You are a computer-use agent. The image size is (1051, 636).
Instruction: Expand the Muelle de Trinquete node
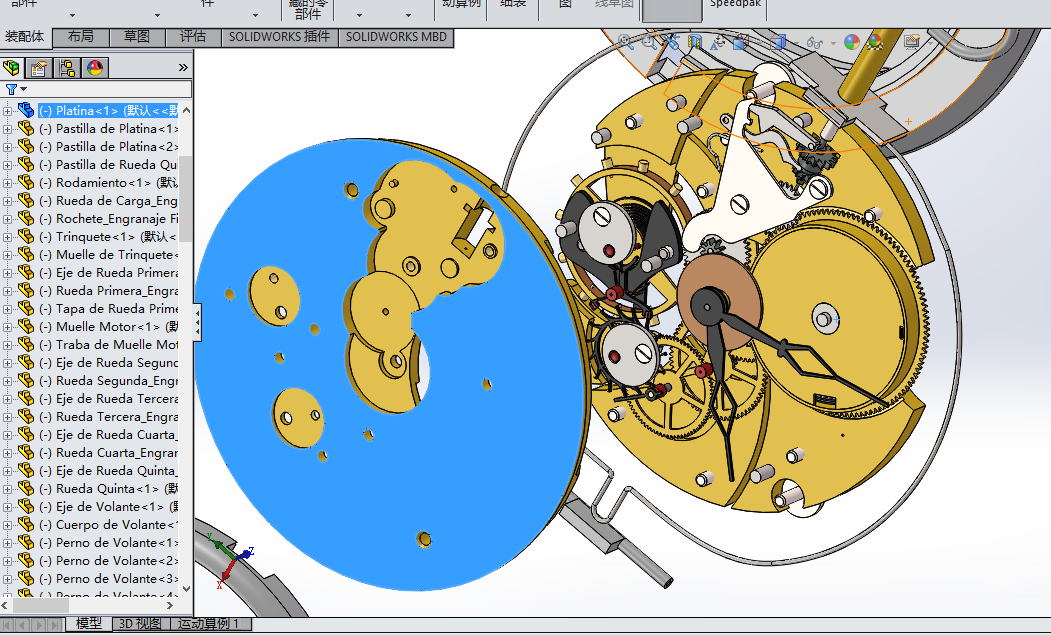[x=7, y=255]
